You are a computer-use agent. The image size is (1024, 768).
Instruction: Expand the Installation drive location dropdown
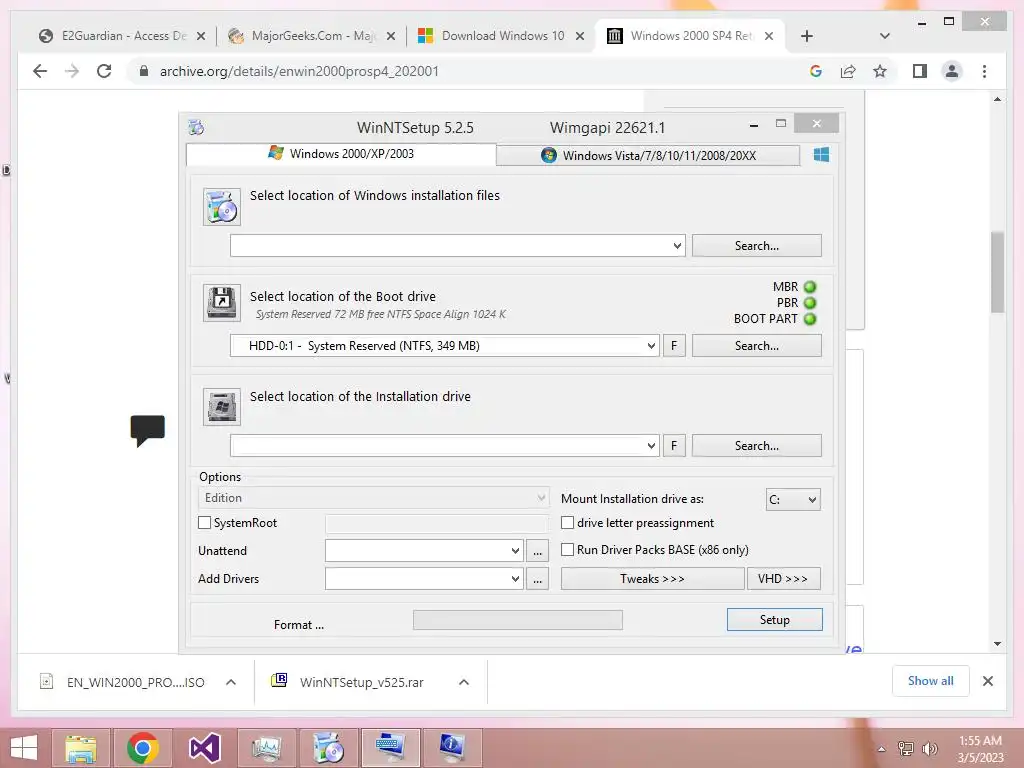coord(651,445)
